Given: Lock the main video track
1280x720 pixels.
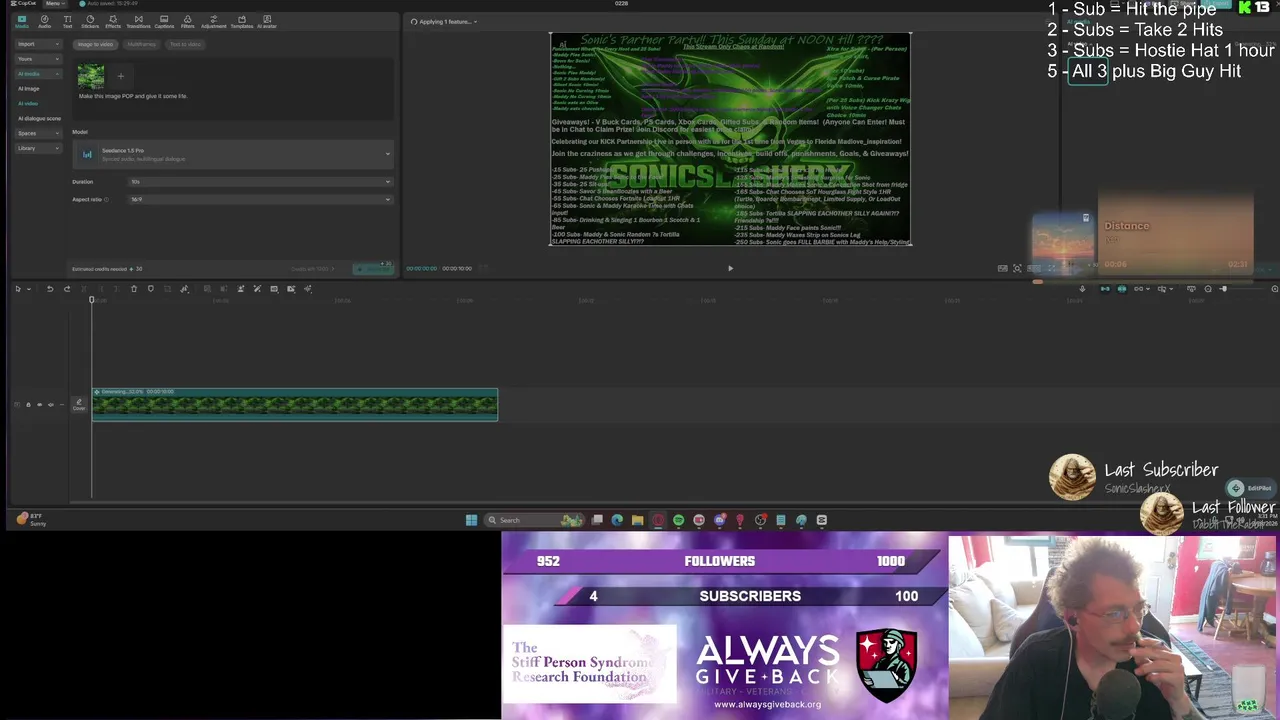Looking at the screenshot, I should (28, 404).
